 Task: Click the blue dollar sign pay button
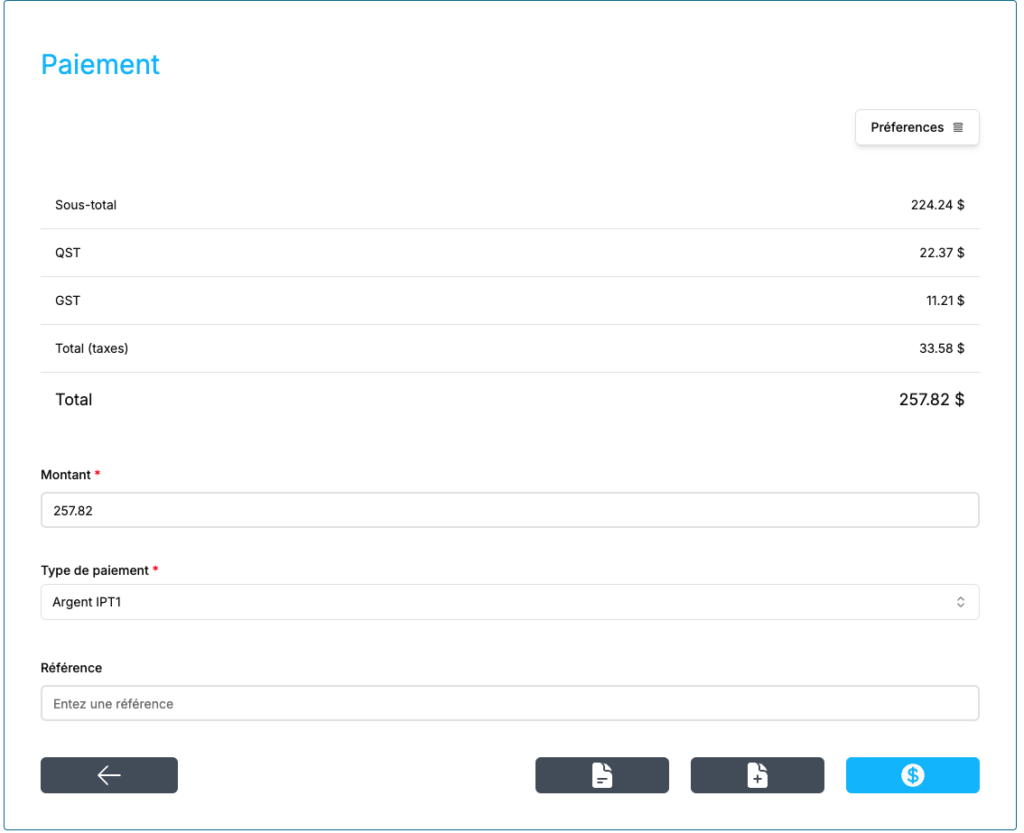click(x=912, y=775)
